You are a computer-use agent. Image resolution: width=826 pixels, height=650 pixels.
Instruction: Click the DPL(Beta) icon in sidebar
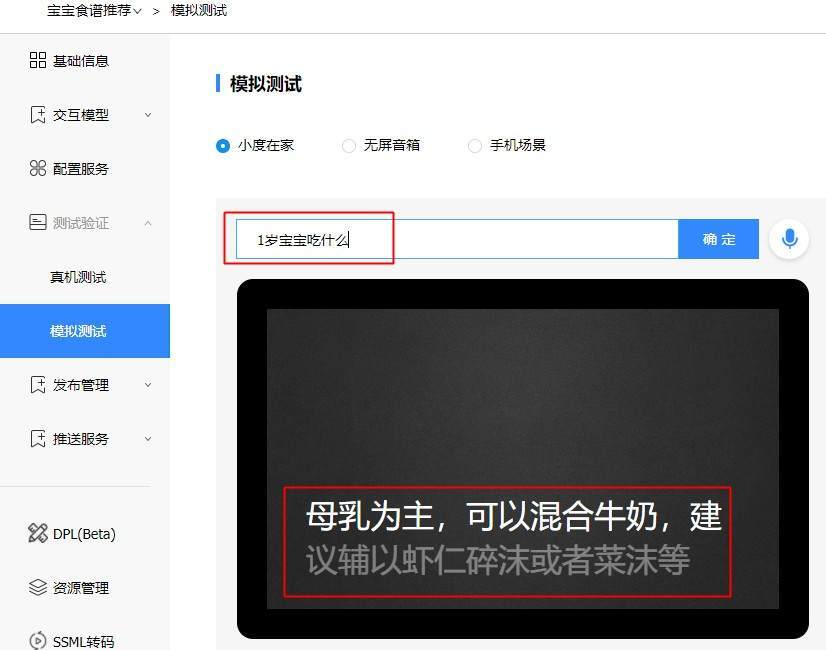(x=38, y=533)
